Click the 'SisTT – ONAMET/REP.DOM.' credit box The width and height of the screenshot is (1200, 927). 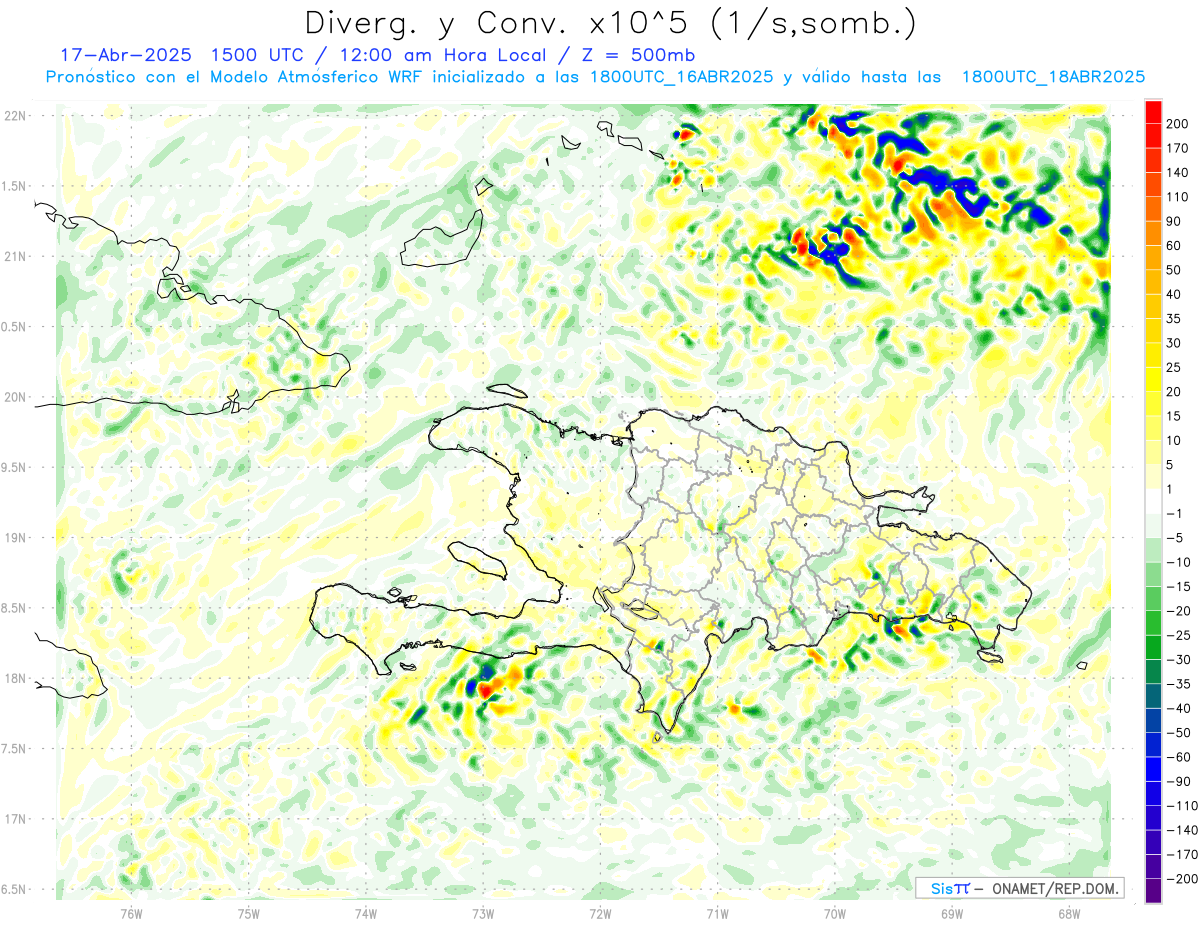[1019, 888]
